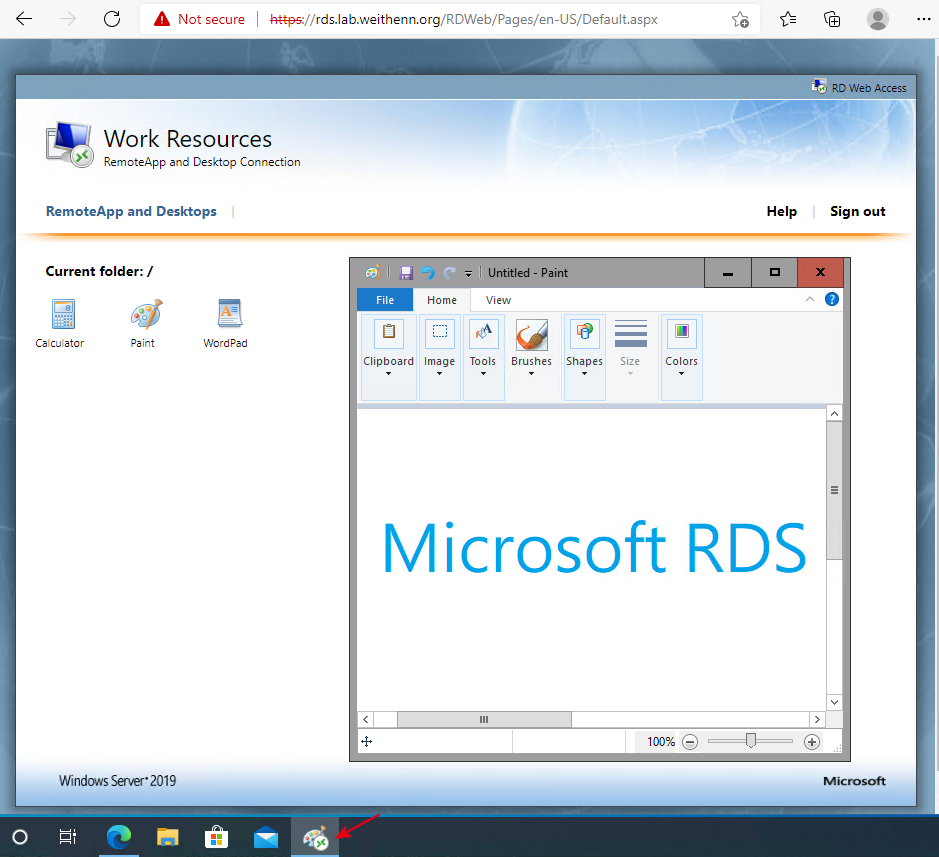
Task: Click the zoom in plus button
Action: 811,742
